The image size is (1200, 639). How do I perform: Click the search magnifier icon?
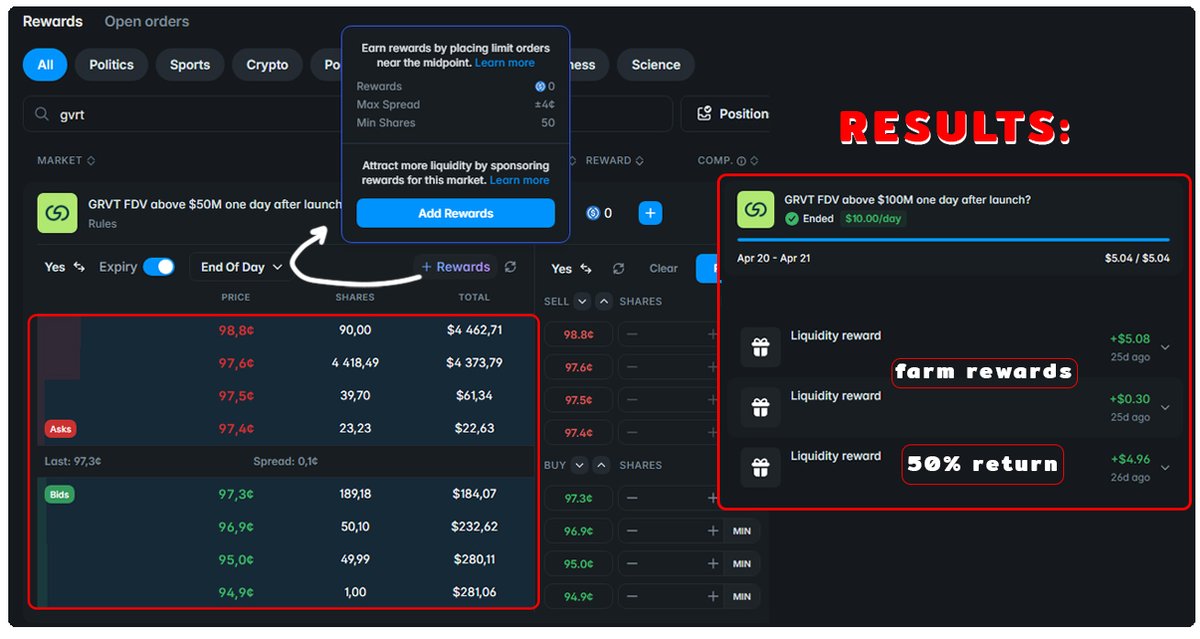[x=42, y=115]
